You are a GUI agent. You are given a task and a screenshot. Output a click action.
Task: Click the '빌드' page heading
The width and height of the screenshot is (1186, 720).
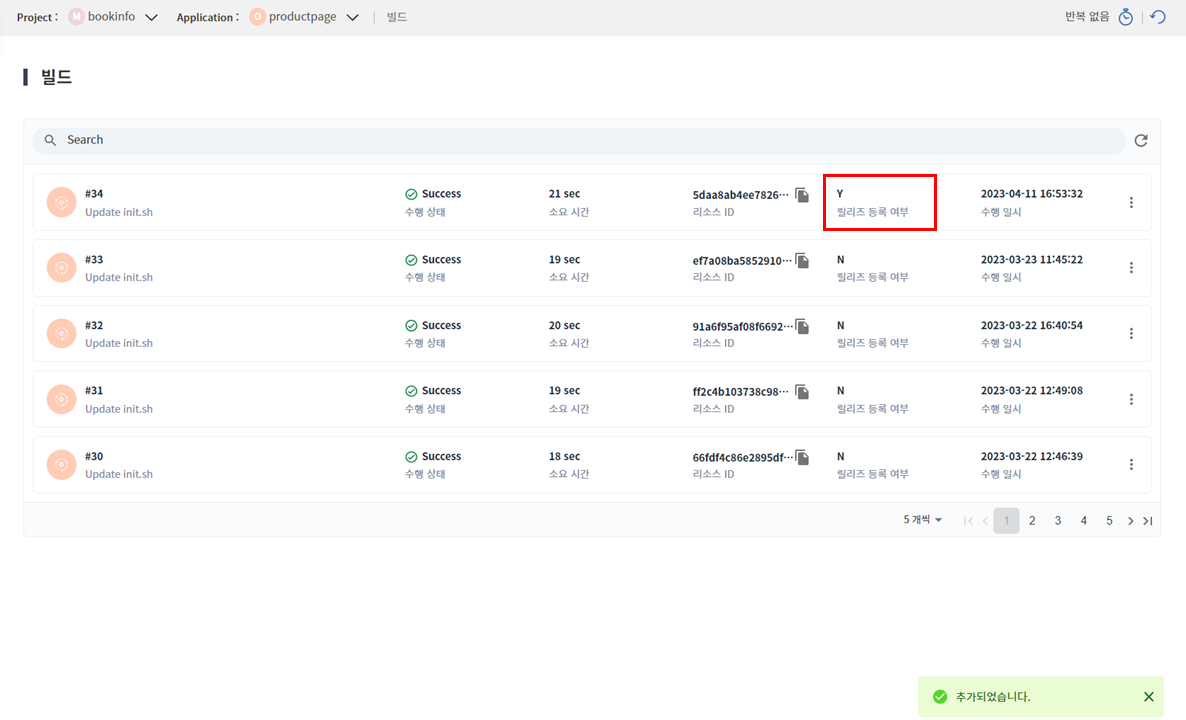56,76
